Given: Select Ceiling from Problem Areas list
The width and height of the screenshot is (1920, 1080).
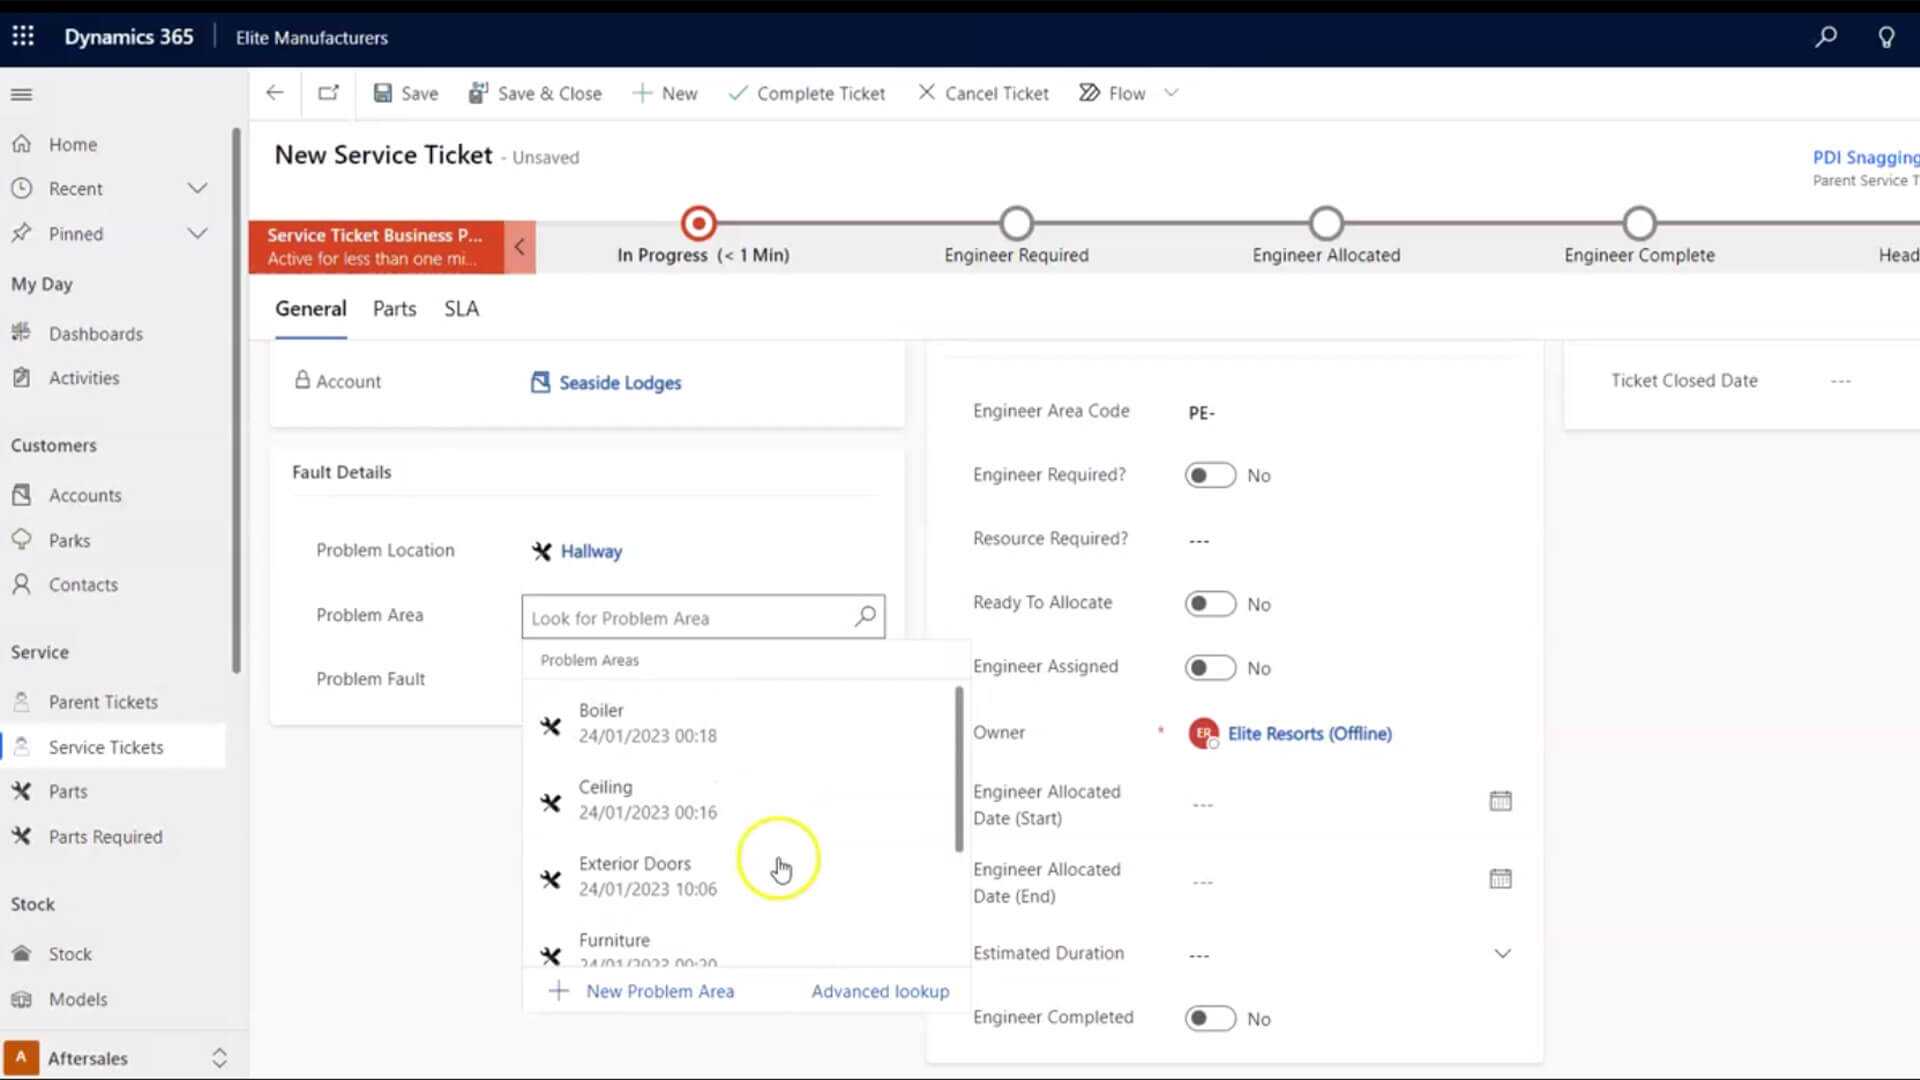Looking at the screenshot, I should (x=740, y=799).
